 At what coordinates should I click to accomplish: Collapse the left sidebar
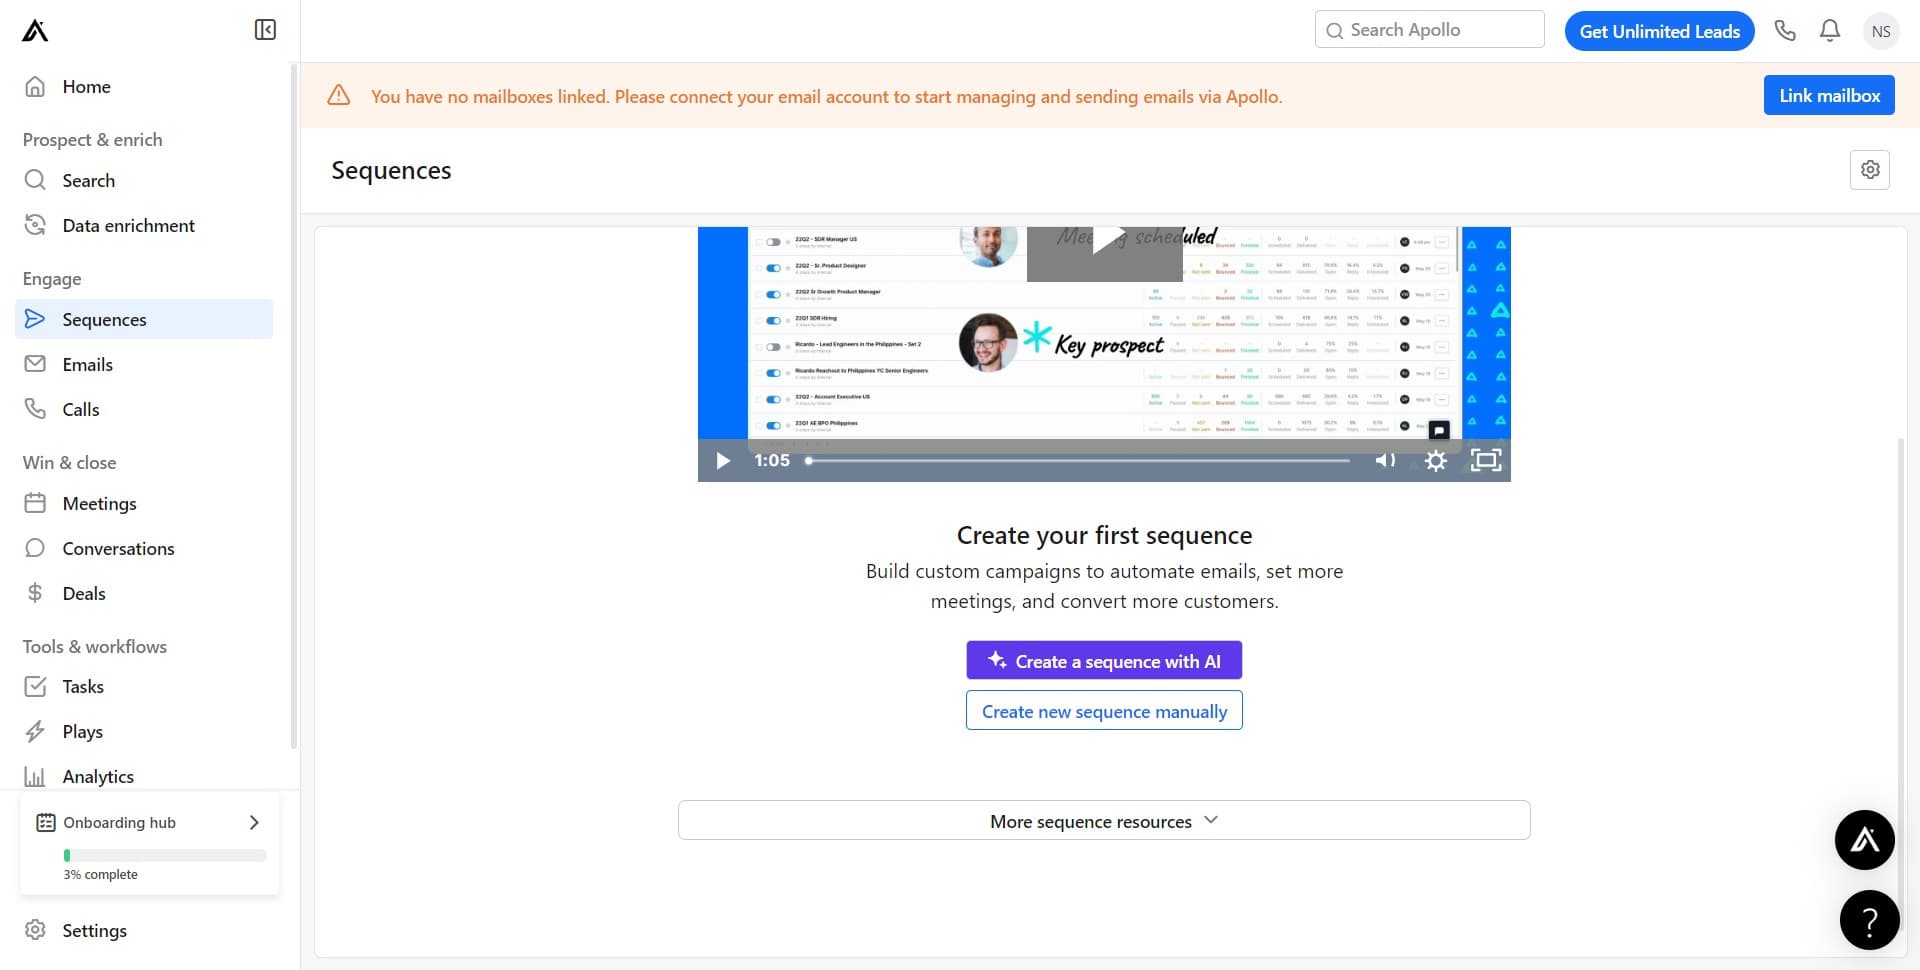point(264,29)
